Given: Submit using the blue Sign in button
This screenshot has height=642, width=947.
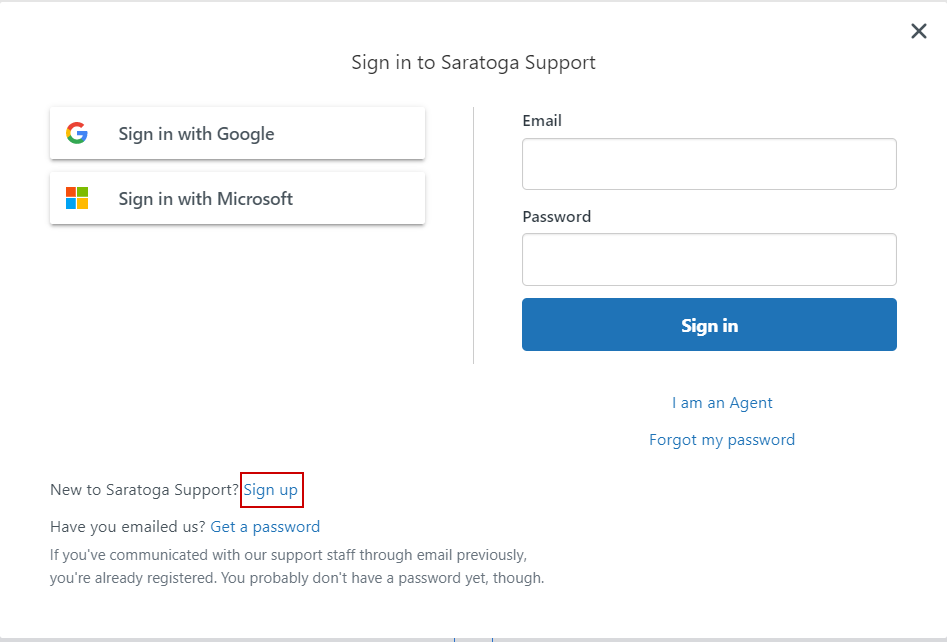Looking at the screenshot, I should (709, 324).
